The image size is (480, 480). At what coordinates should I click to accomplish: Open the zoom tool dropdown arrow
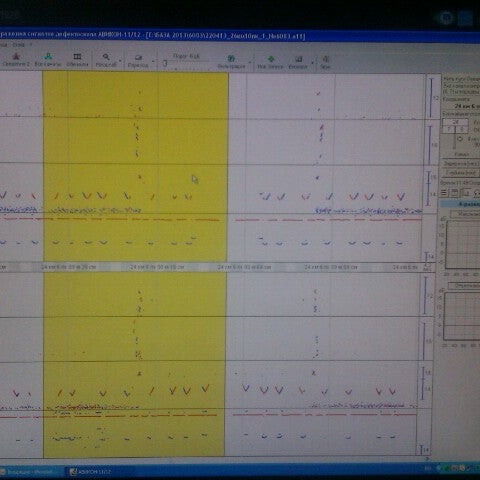tap(120, 61)
